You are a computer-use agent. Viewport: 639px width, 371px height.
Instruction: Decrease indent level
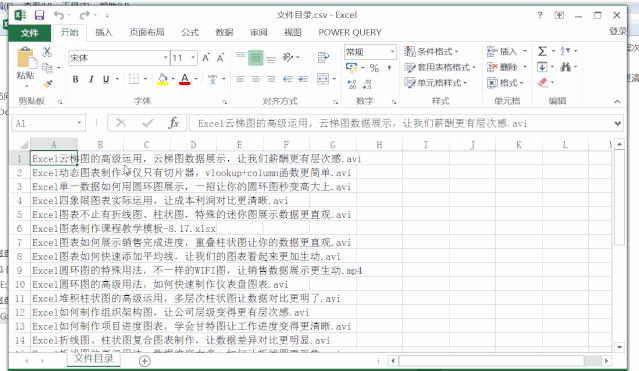point(288,79)
